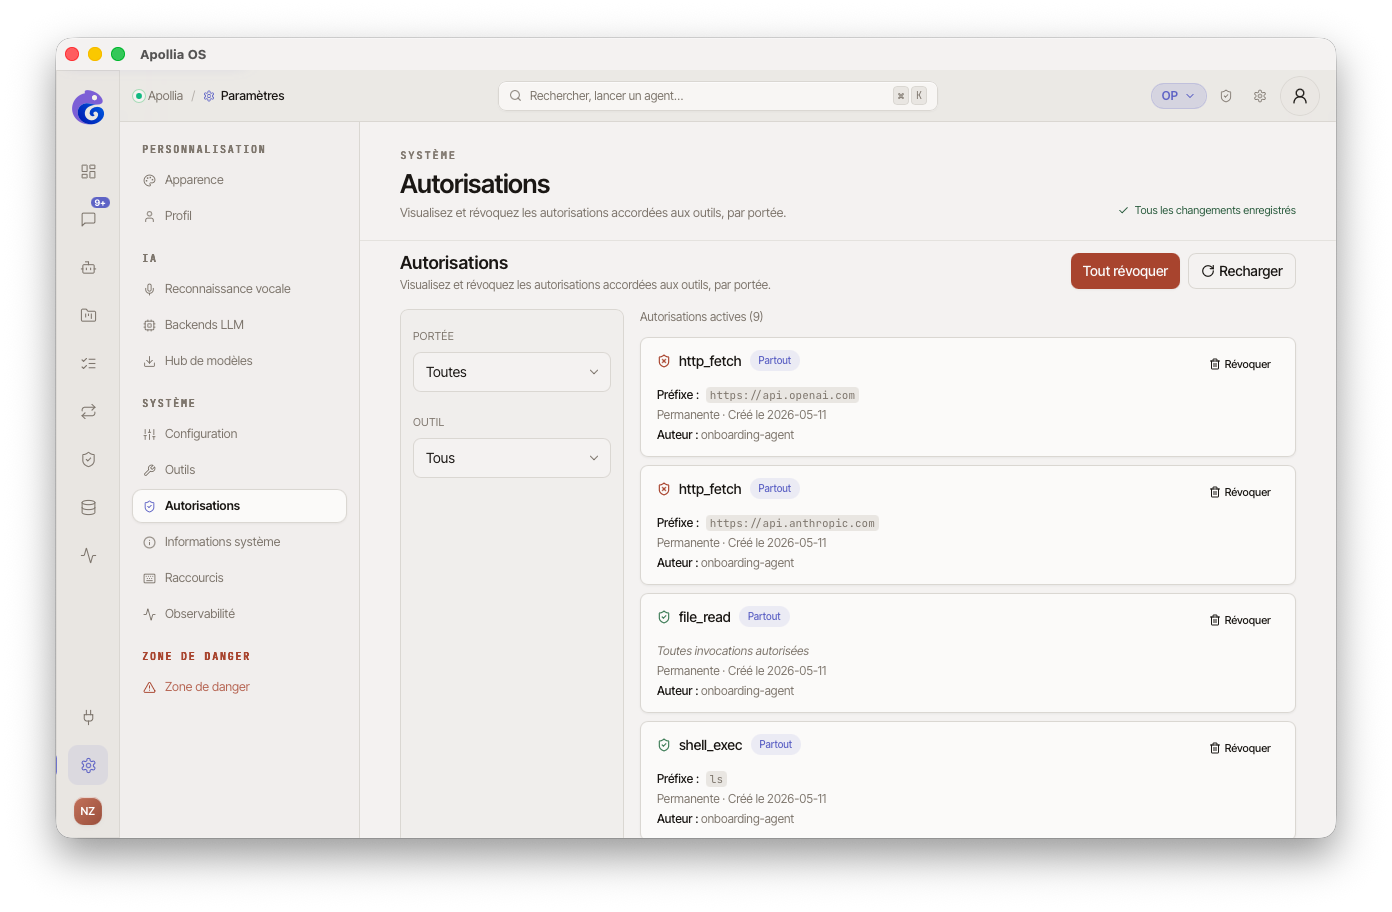The width and height of the screenshot is (1392, 912).
Task: Open Outils settings
Action: tap(239, 470)
